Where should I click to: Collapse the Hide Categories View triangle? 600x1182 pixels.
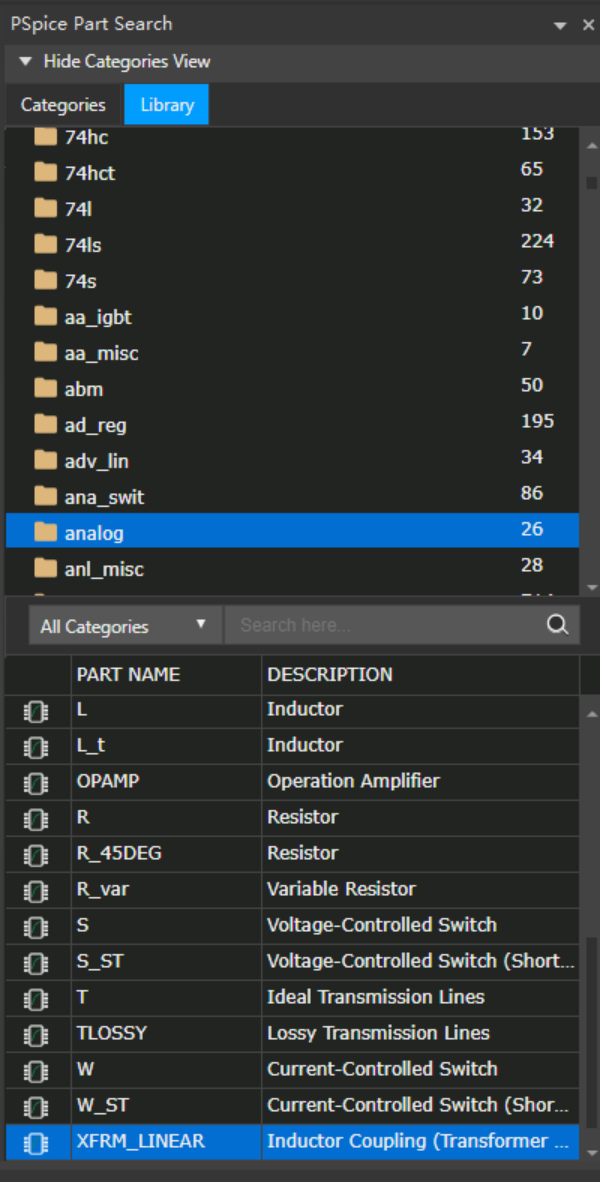(x=26, y=61)
